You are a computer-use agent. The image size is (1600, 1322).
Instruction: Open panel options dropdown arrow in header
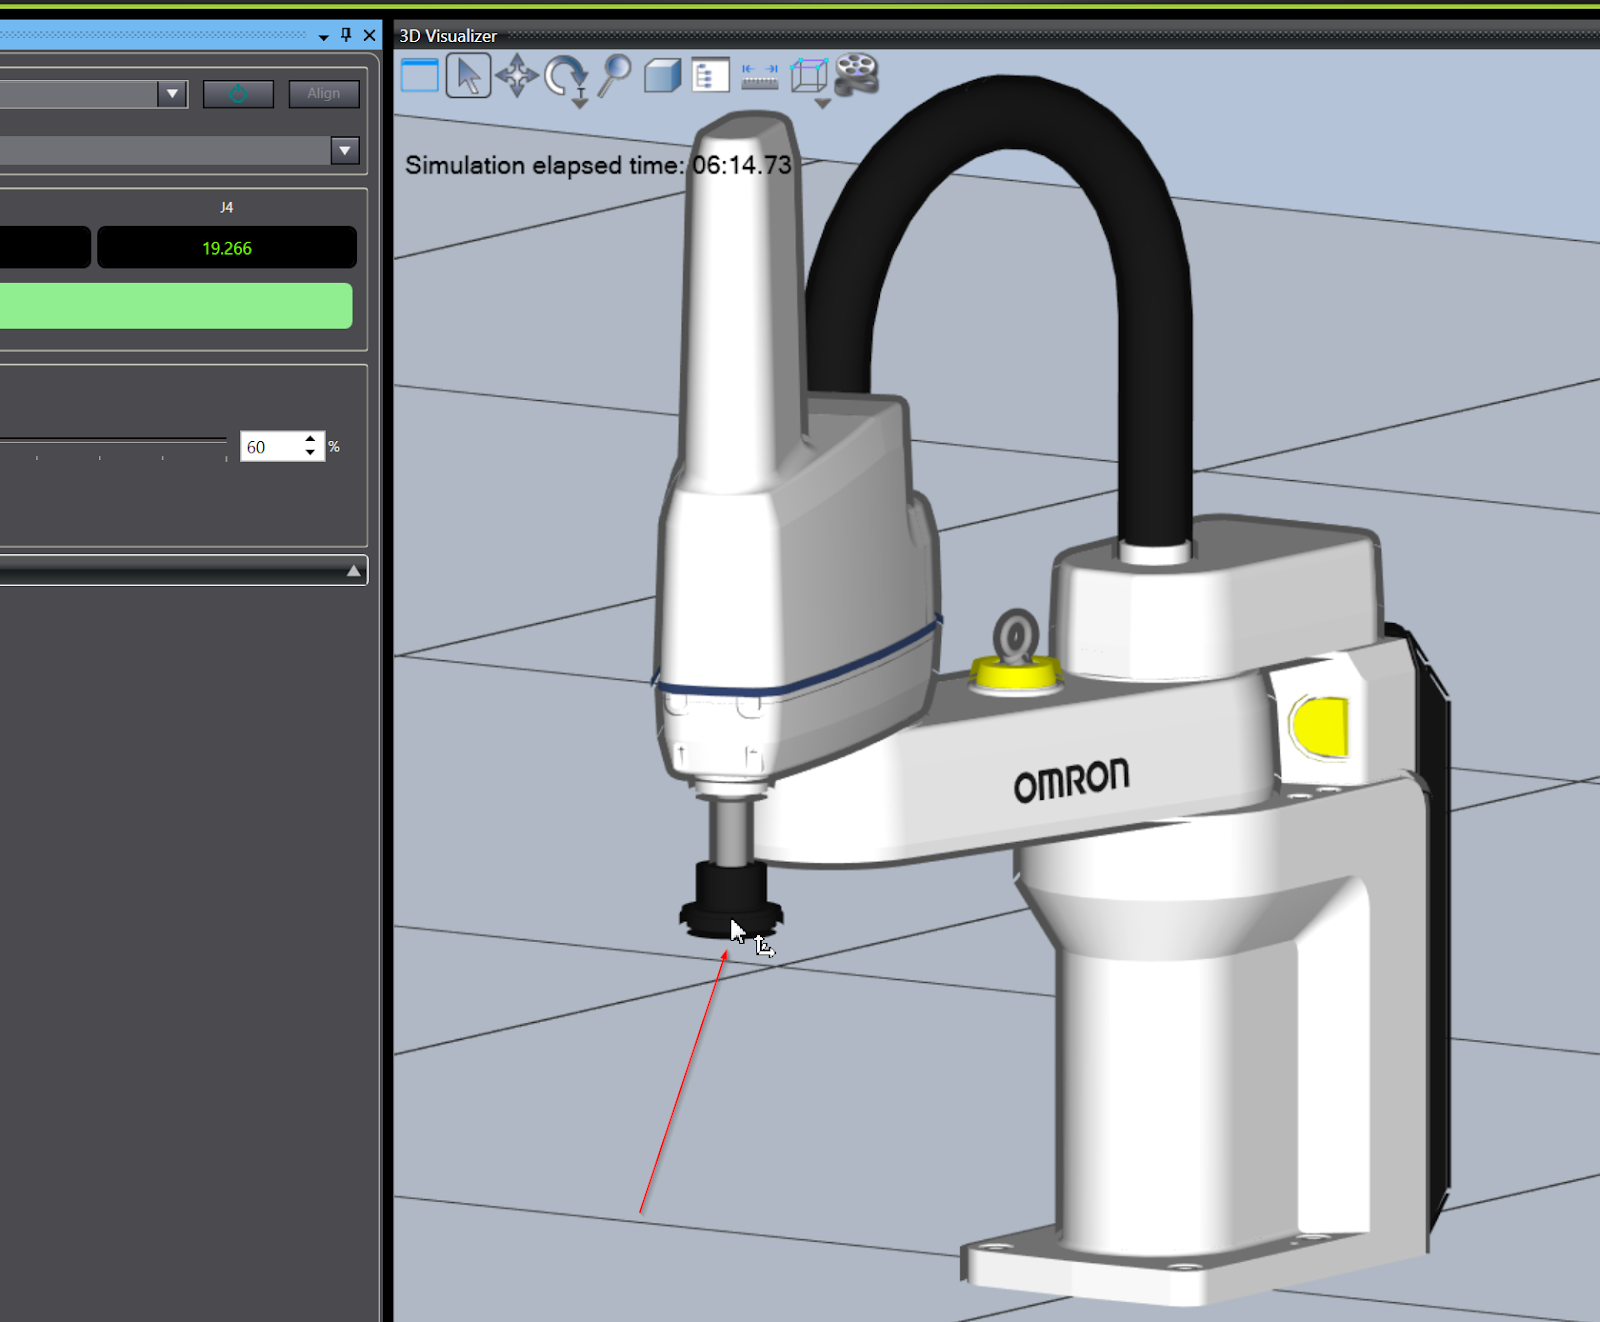[324, 37]
